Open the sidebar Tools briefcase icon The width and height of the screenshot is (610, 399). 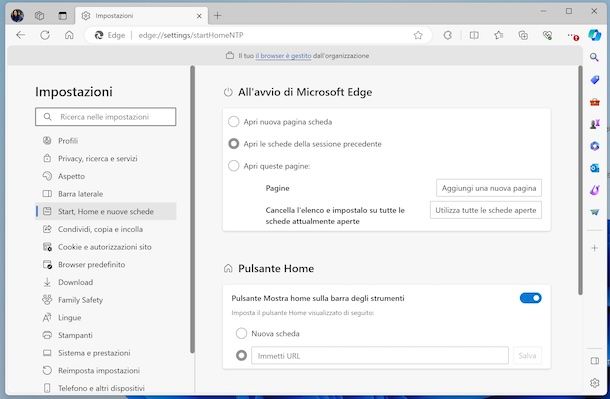pyautogui.click(x=594, y=102)
